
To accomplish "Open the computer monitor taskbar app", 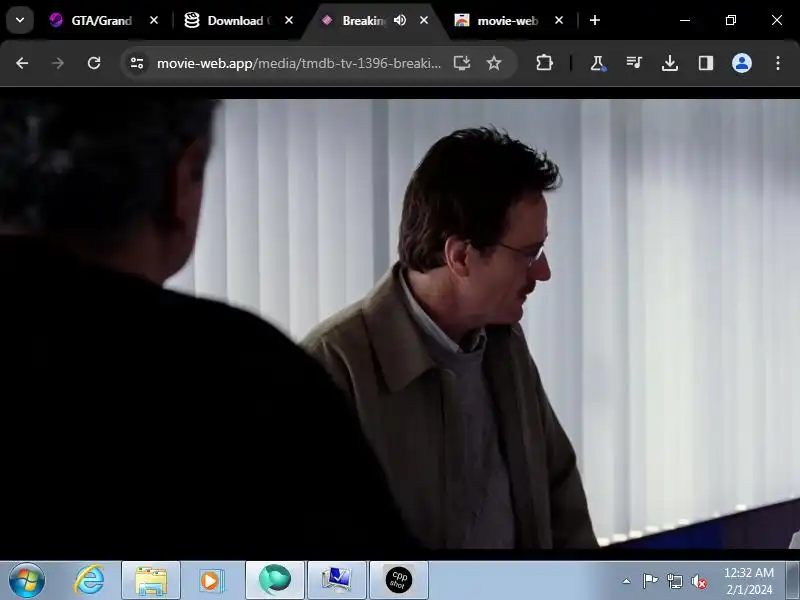I will (x=337, y=580).
